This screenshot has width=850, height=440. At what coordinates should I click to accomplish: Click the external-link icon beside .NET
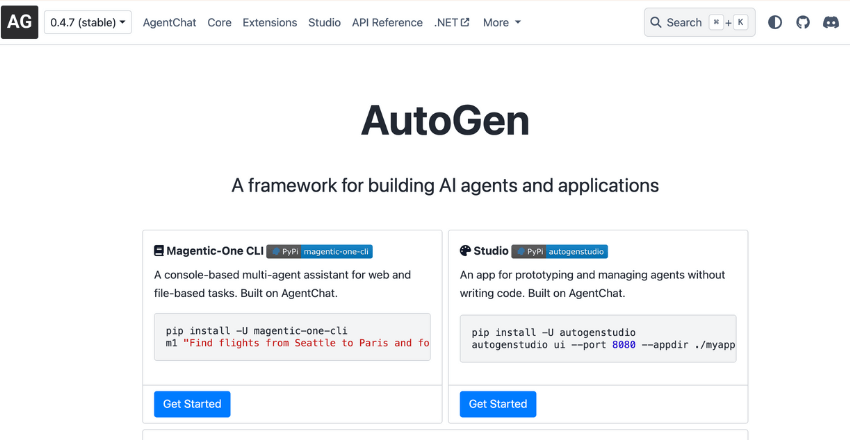[465, 22]
